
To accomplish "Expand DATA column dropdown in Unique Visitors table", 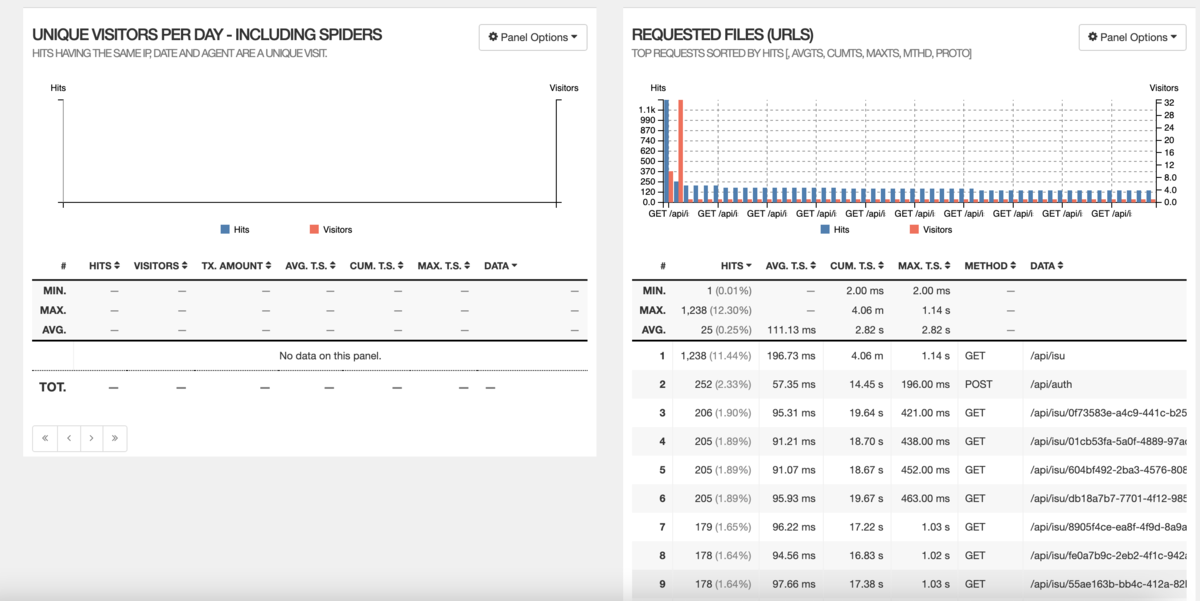I will [x=501, y=266].
